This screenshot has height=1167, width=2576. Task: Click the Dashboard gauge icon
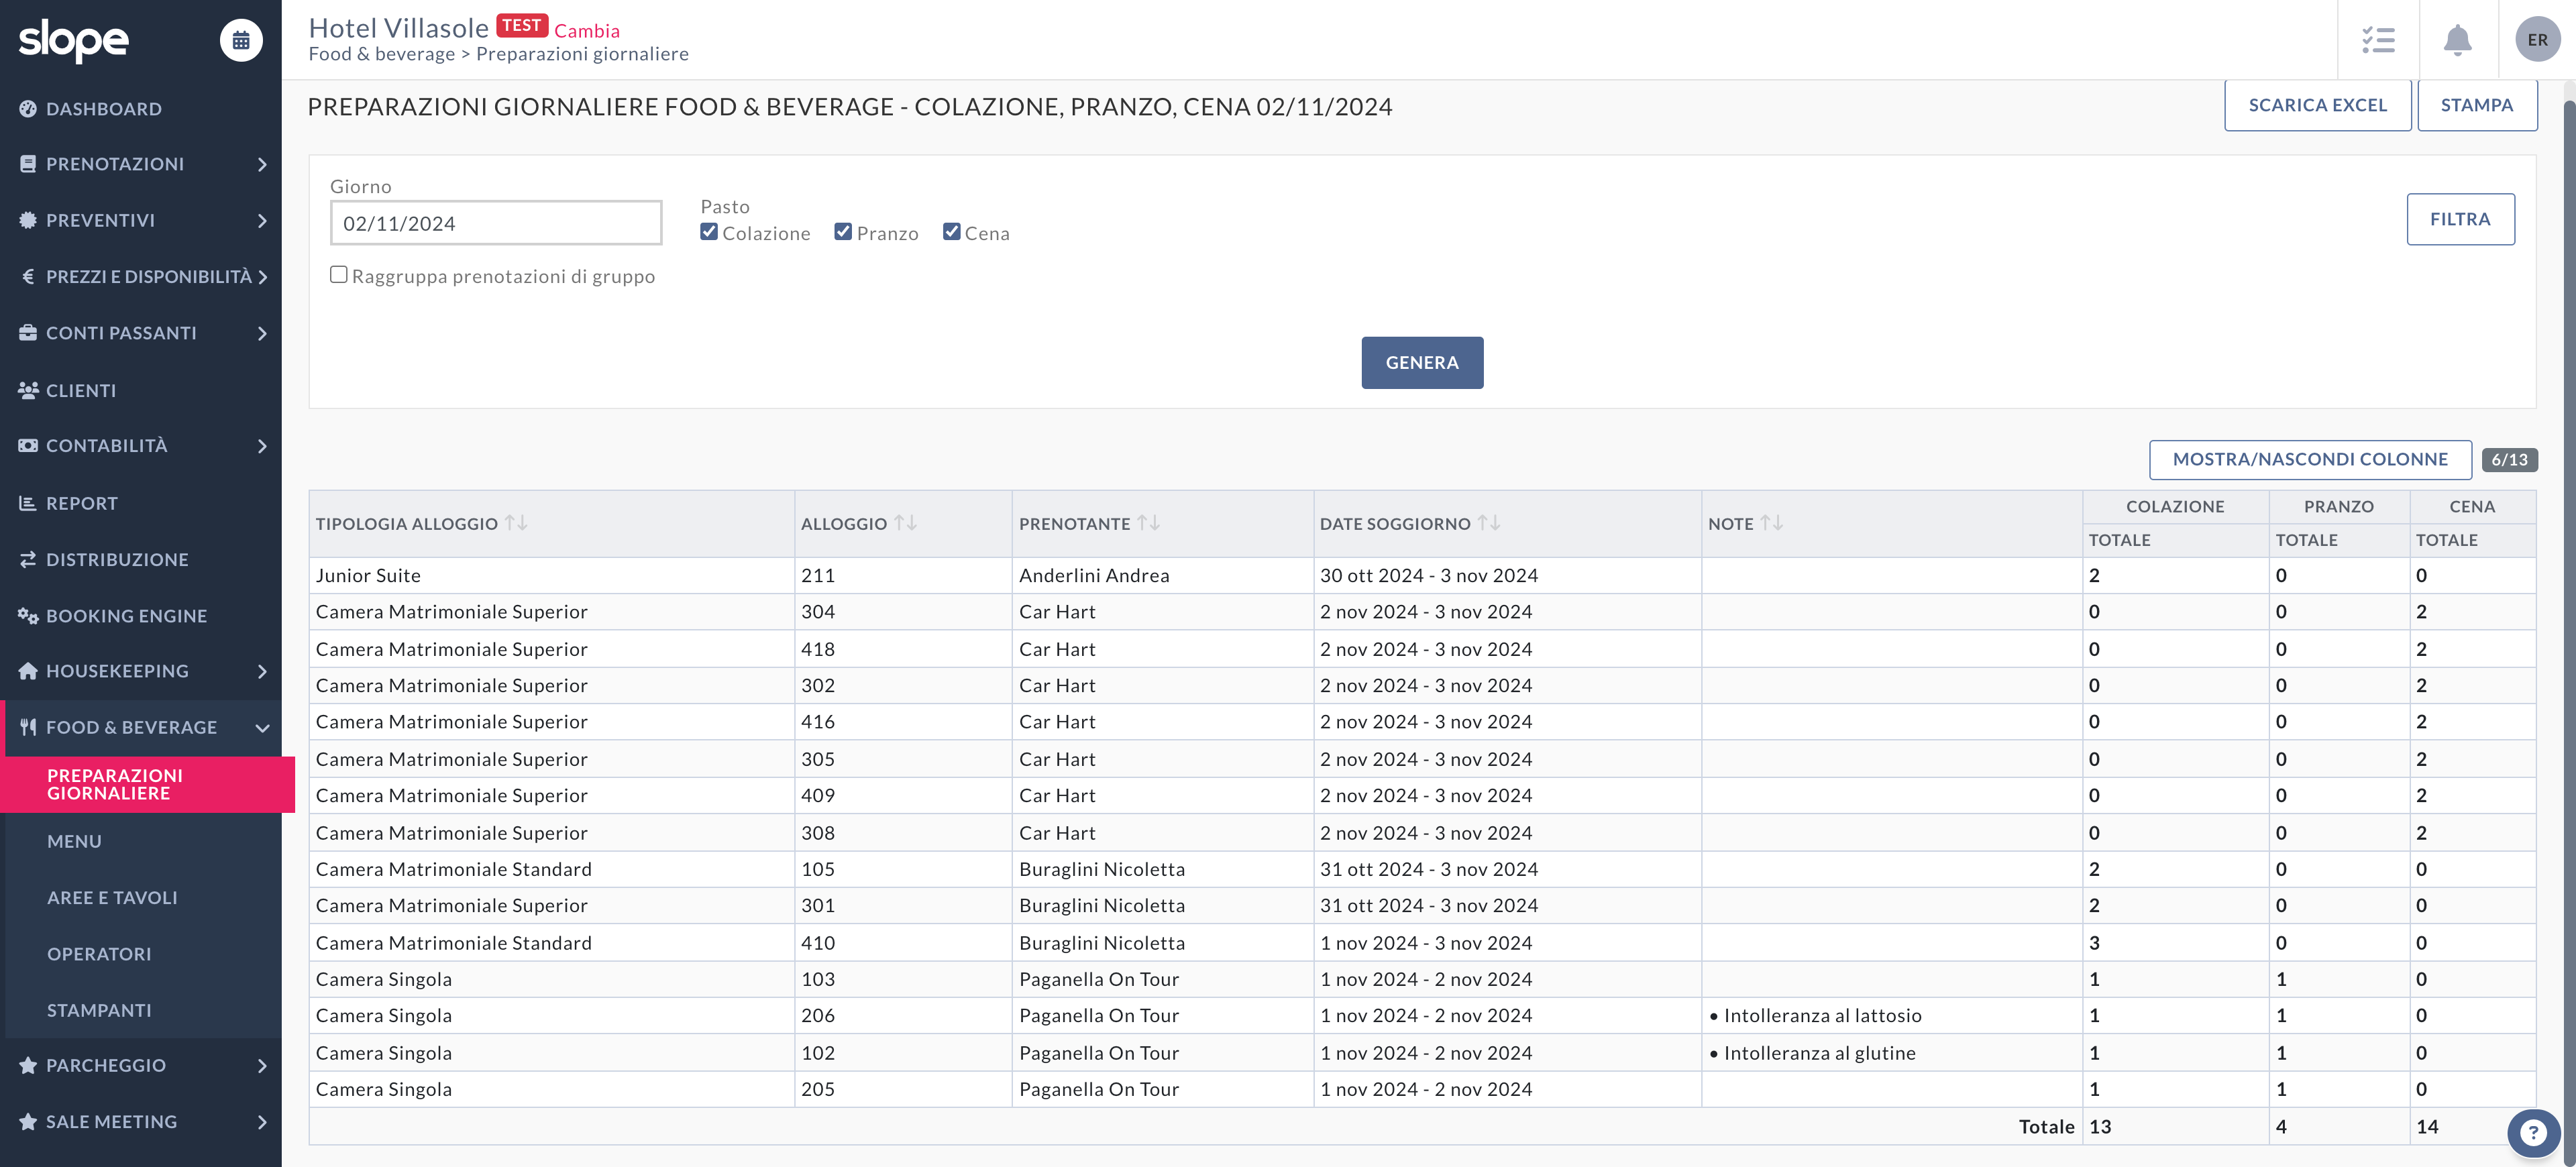click(x=28, y=109)
